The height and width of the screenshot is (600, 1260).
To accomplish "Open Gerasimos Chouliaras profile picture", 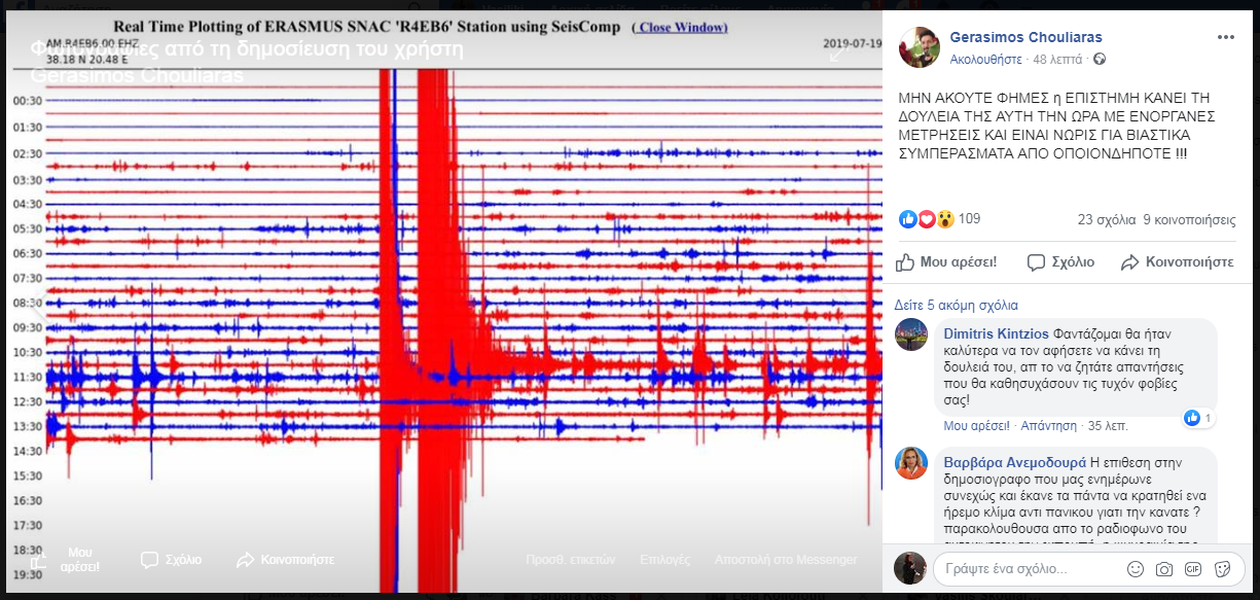I will click(x=918, y=47).
